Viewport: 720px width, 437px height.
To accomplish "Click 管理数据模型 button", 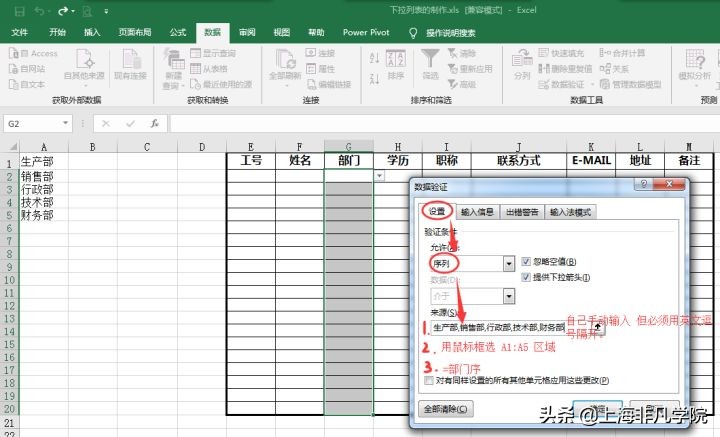I will (630, 84).
